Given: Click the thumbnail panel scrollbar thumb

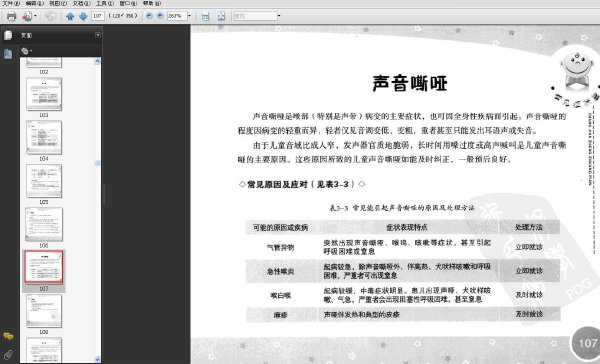Looking at the screenshot, I should (97, 163).
